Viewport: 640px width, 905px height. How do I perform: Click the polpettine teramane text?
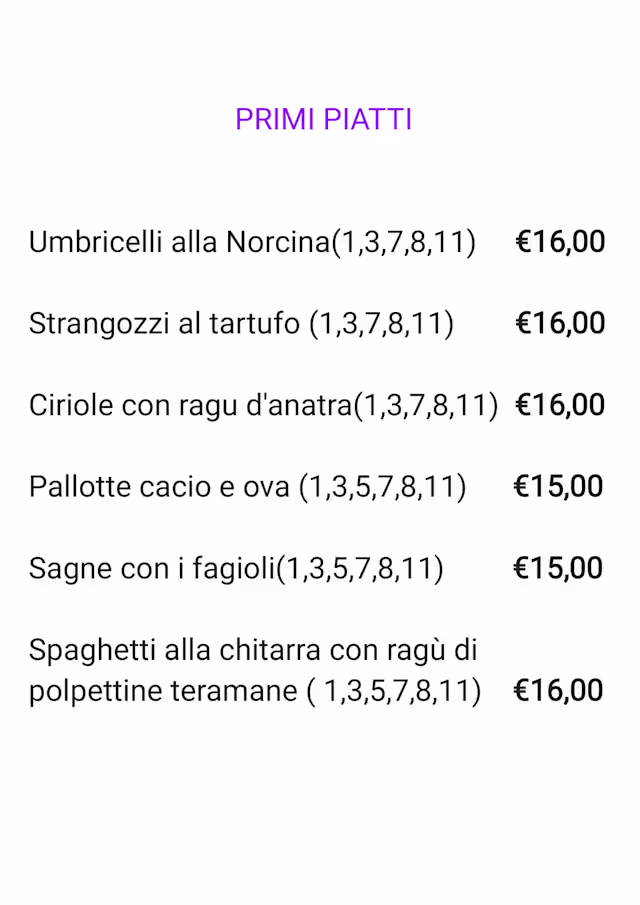pos(162,691)
